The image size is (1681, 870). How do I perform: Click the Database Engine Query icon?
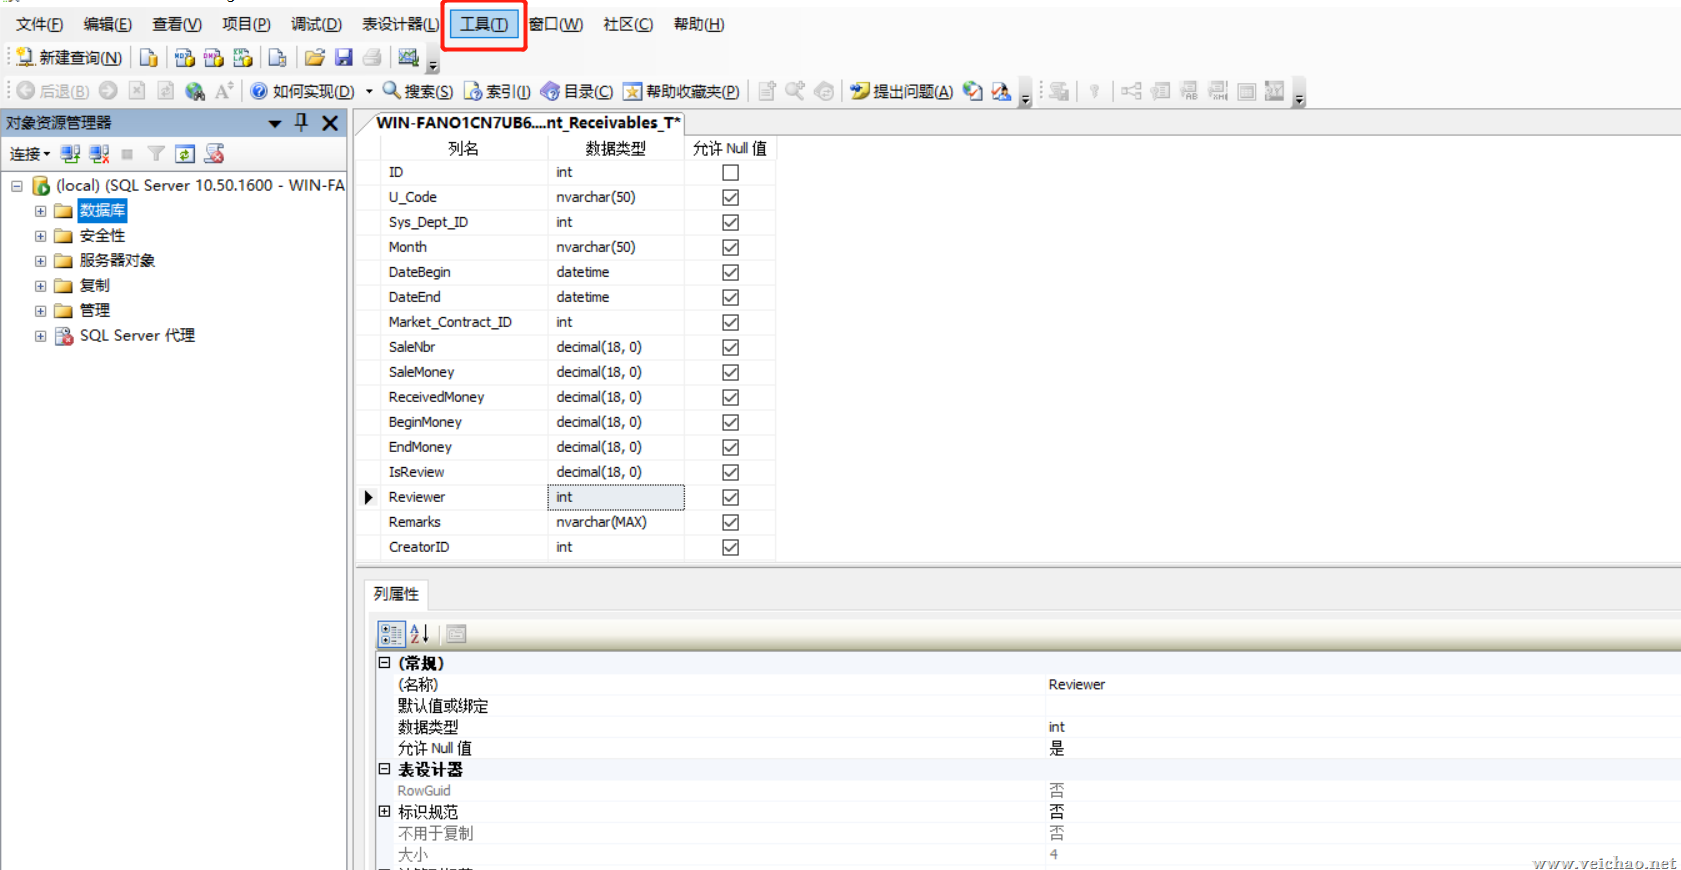[x=148, y=58]
